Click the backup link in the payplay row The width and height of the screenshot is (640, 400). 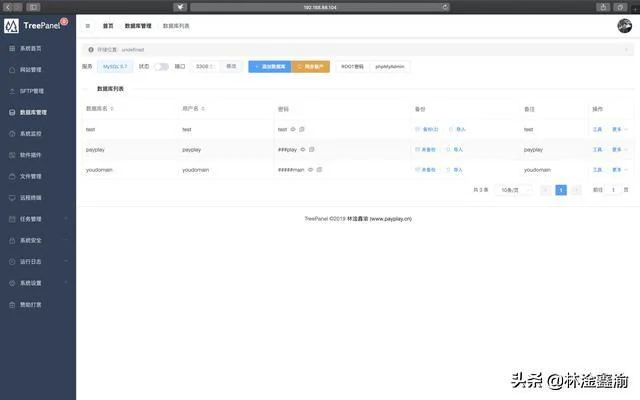click(425, 150)
